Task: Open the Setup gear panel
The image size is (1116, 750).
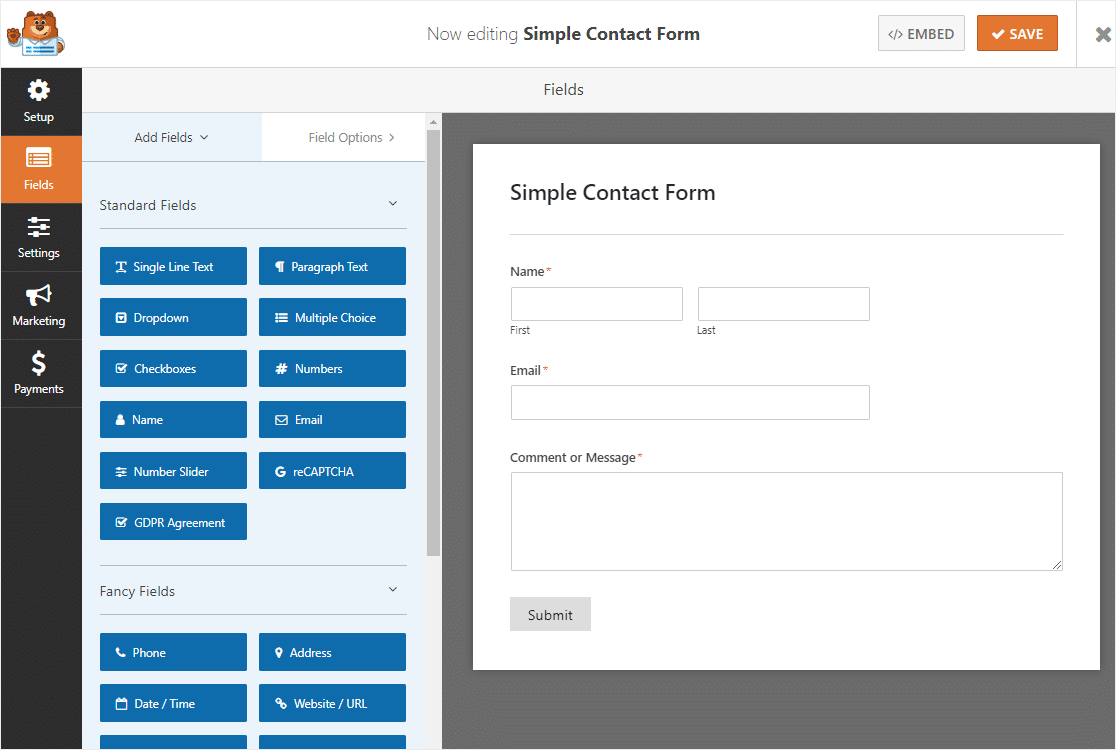Action: [x=41, y=102]
